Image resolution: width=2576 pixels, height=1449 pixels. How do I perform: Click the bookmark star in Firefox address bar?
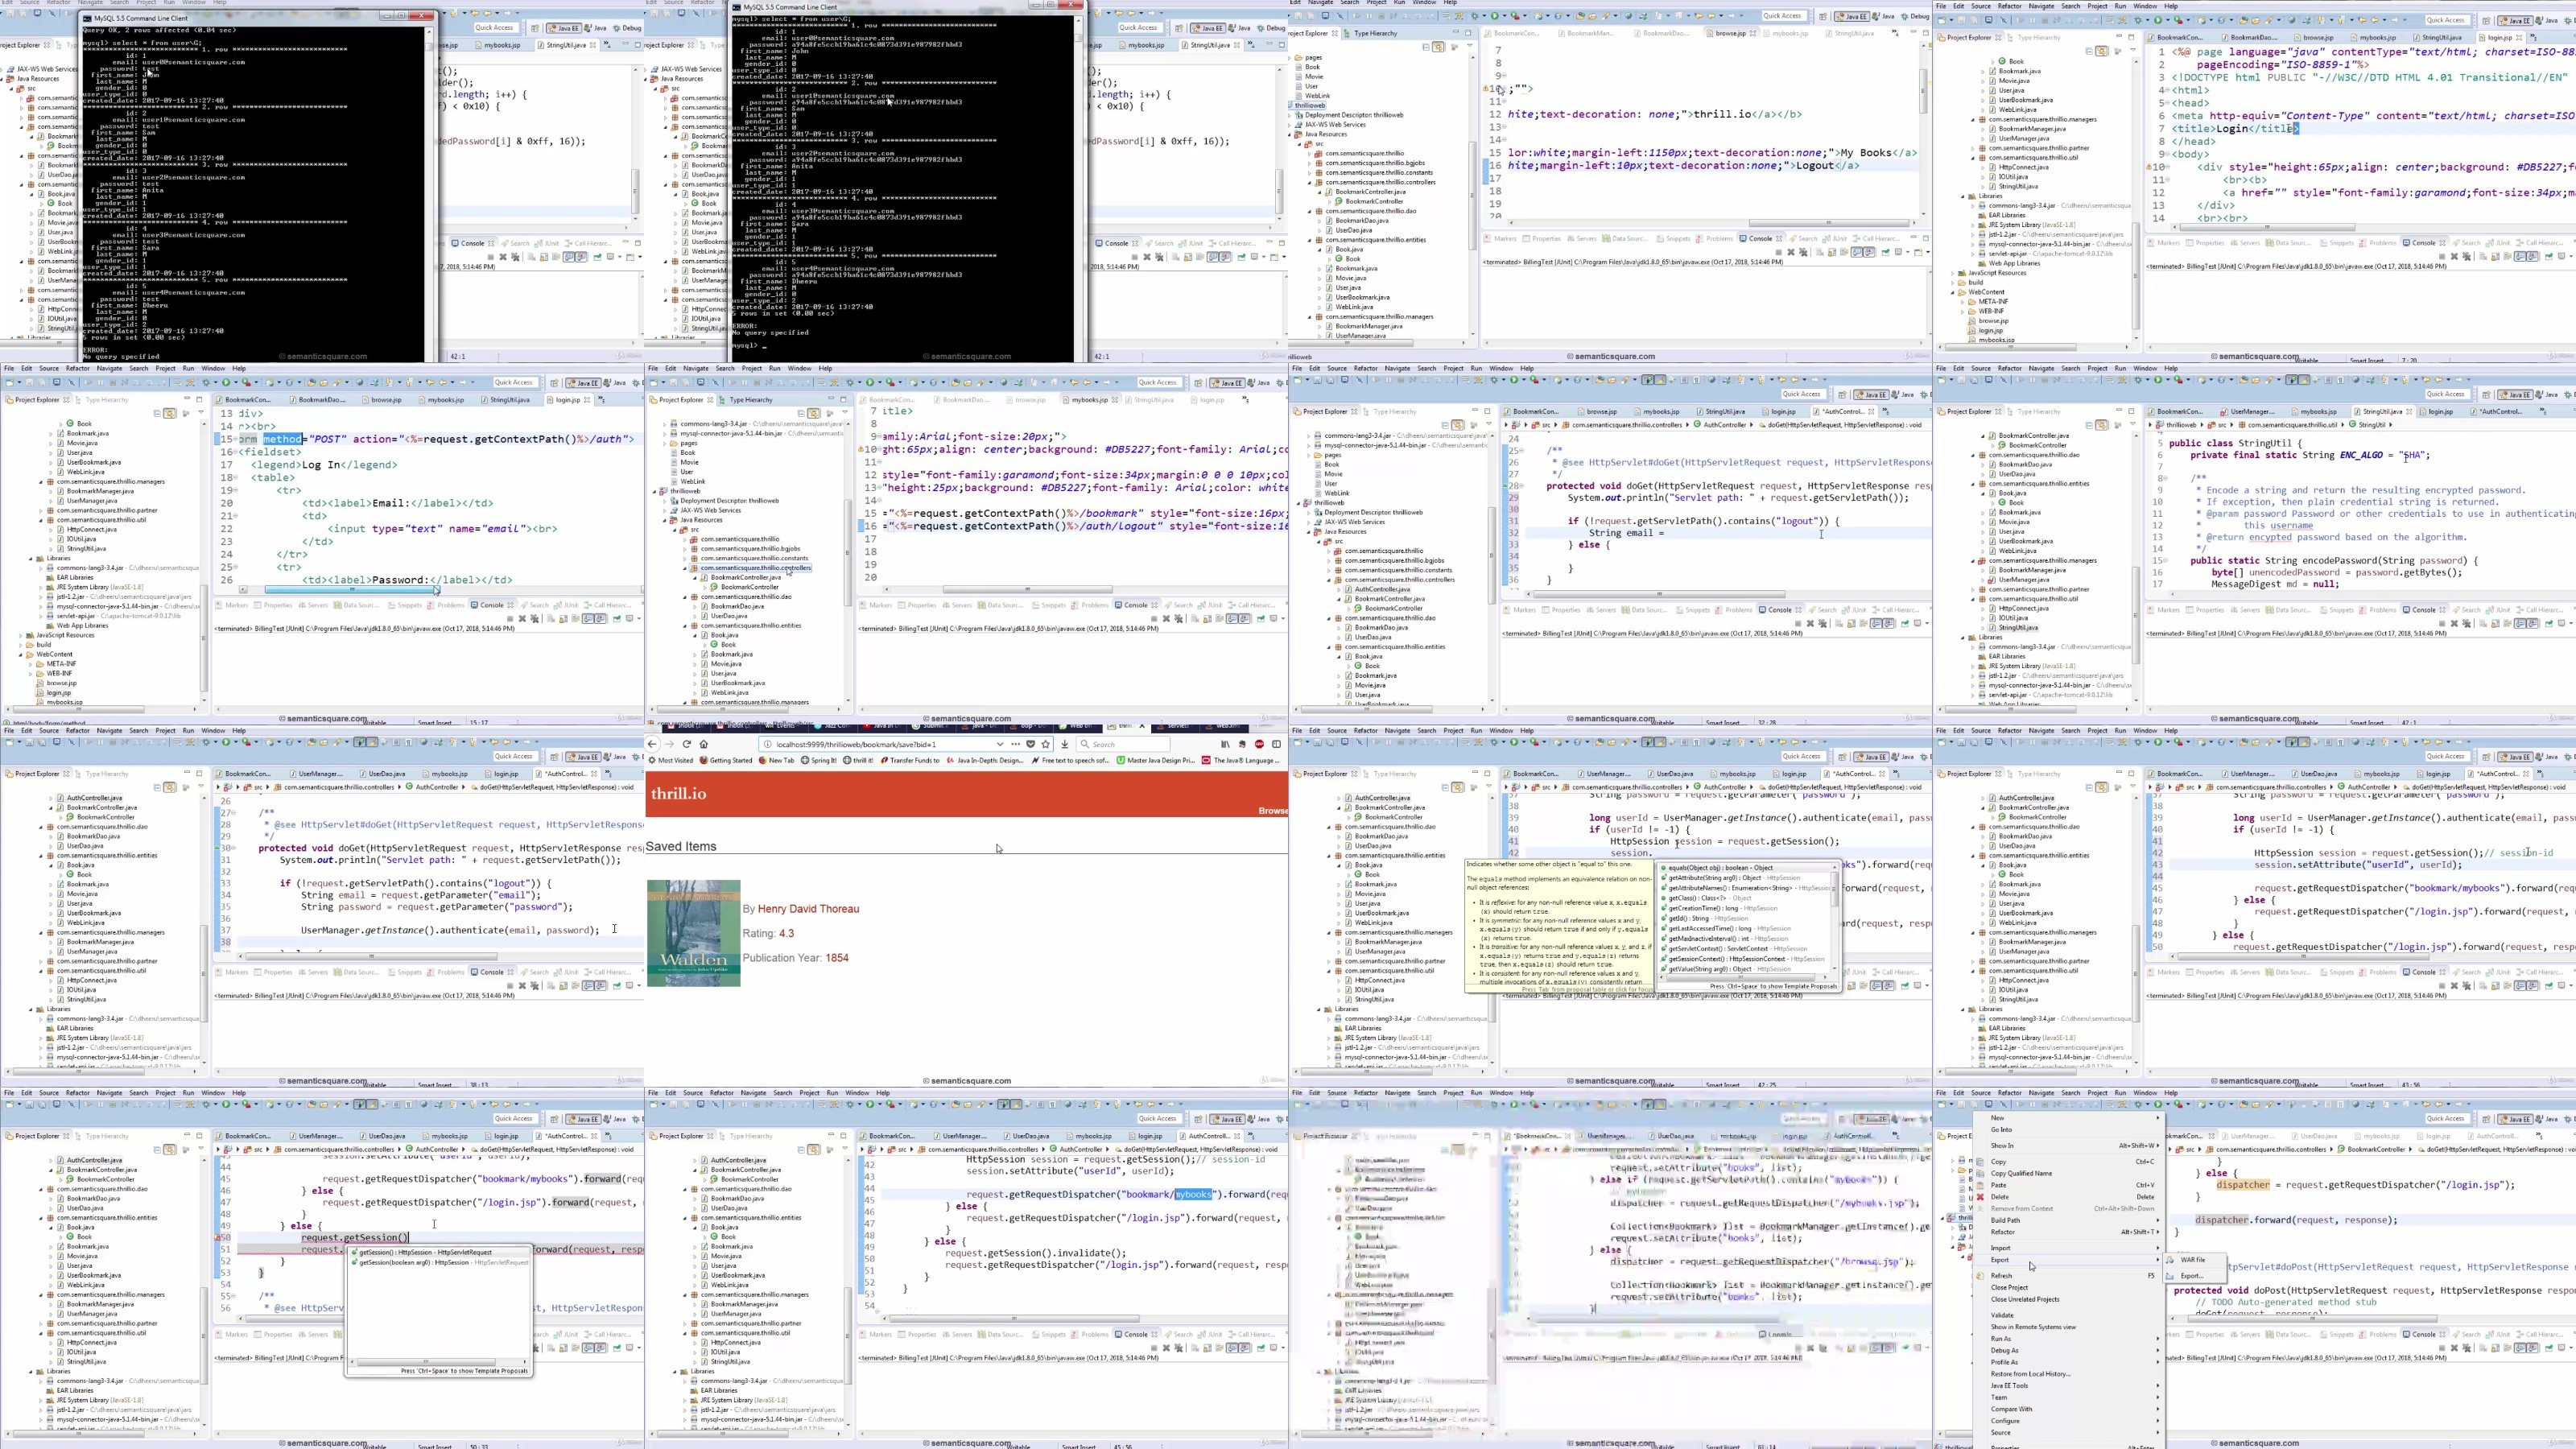point(1046,744)
